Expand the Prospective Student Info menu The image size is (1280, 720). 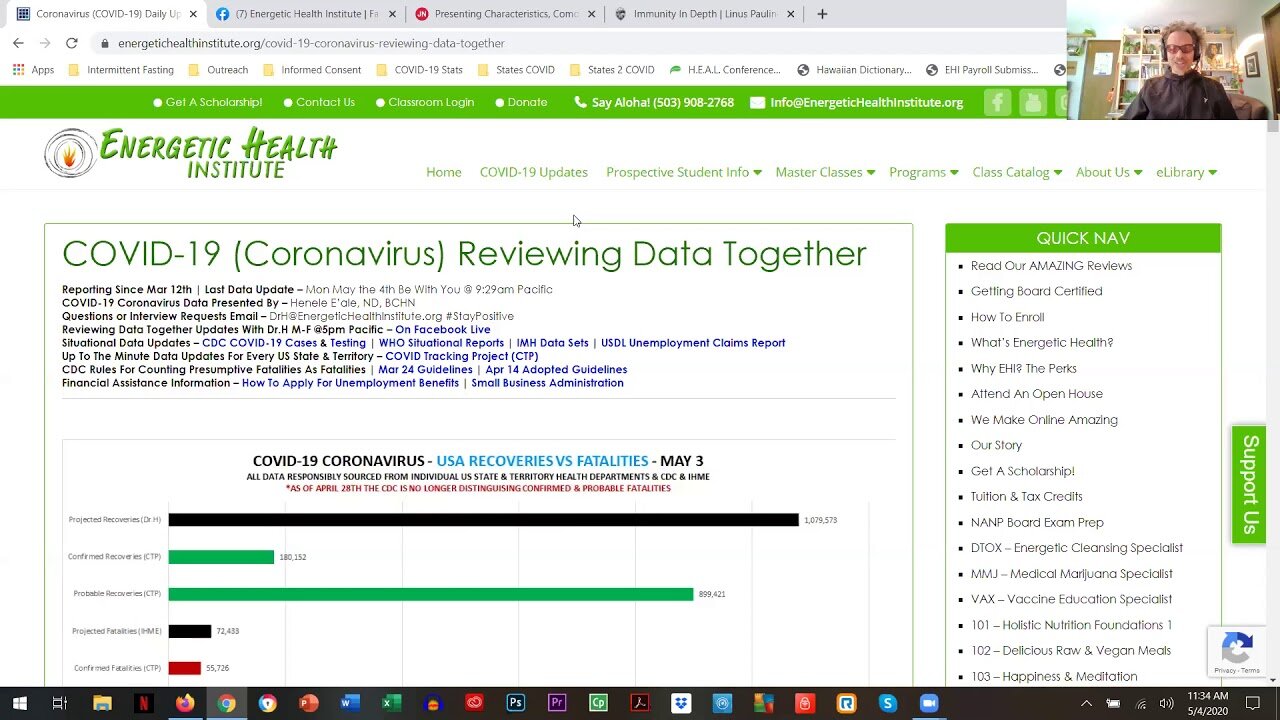(x=683, y=172)
